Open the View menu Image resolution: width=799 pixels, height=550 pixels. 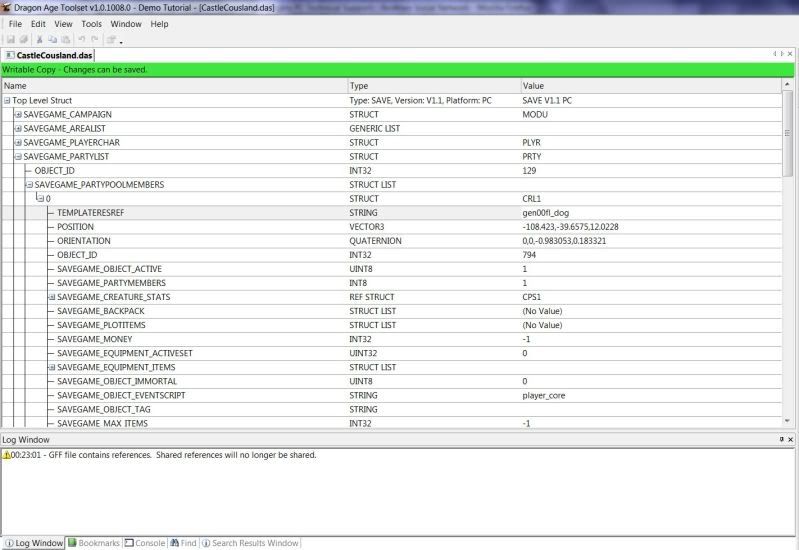click(63, 24)
